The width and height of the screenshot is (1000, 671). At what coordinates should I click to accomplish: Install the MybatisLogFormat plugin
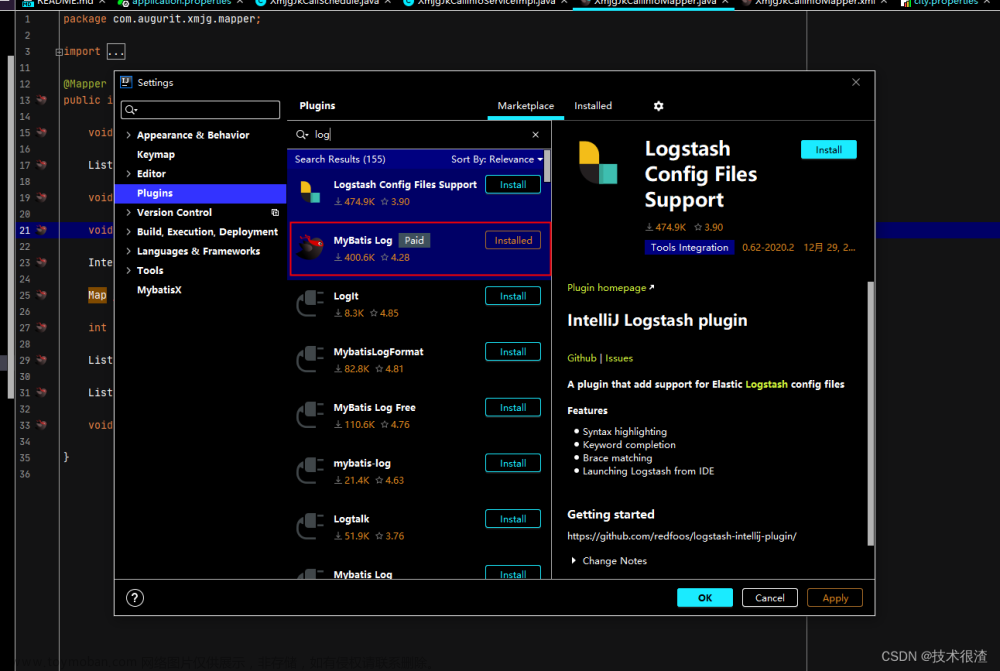pyautogui.click(x=513, y=352)
